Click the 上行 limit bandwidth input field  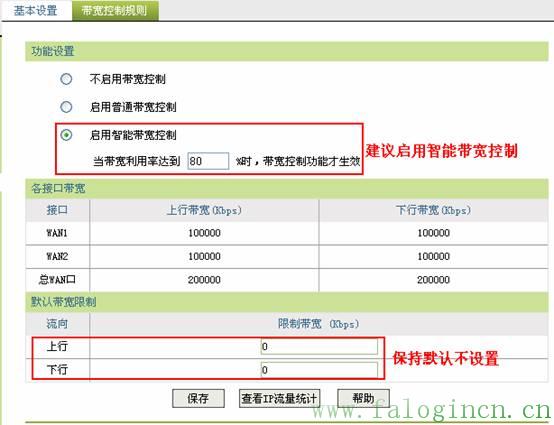pyautogui.click(x=319, y=347)
